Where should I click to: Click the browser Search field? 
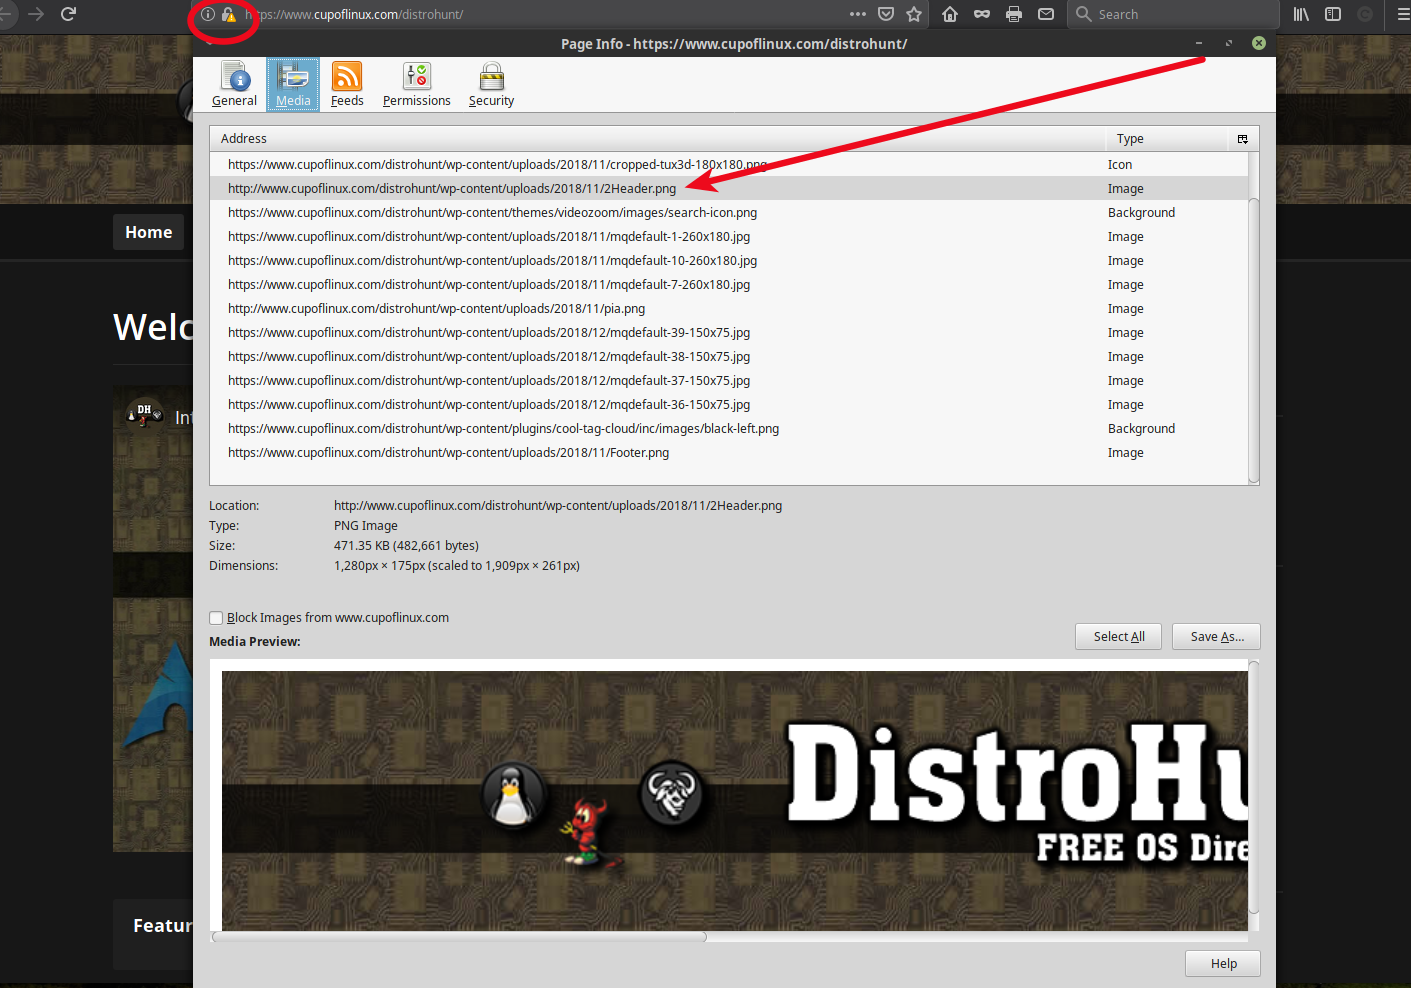(1173, 14)
